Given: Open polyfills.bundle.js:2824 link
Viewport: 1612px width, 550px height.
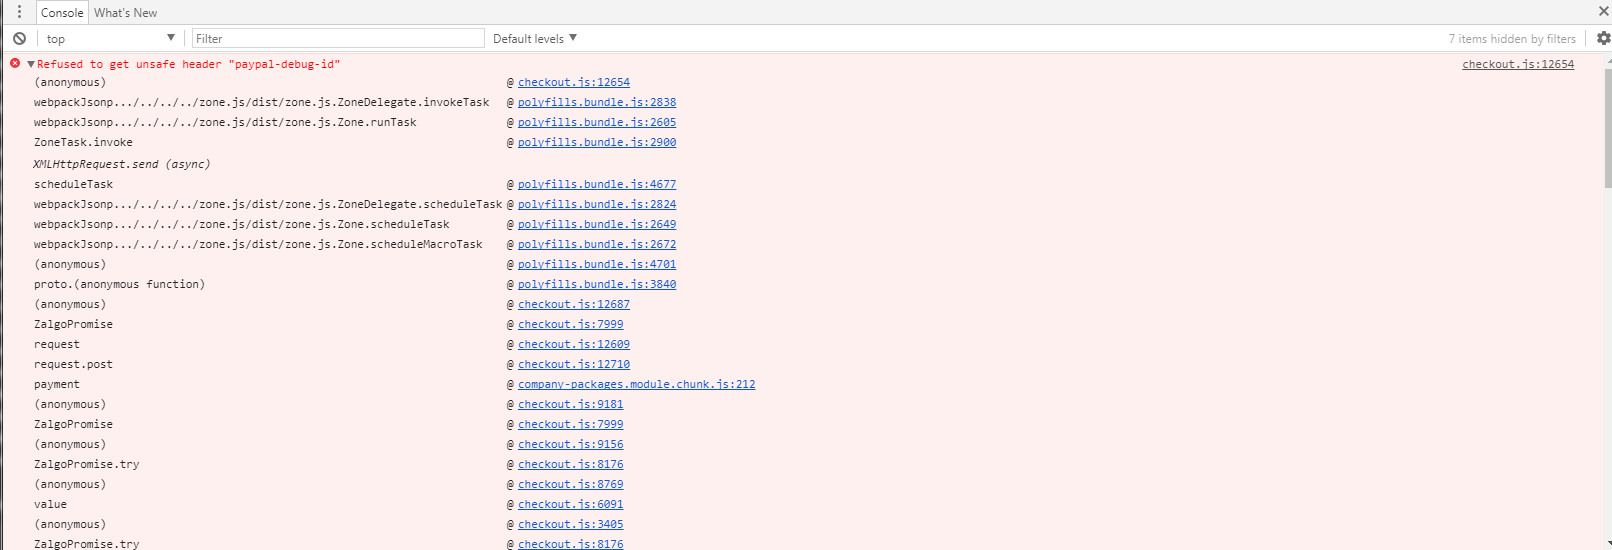Looking at the screenshot, I should coord(597,204).
